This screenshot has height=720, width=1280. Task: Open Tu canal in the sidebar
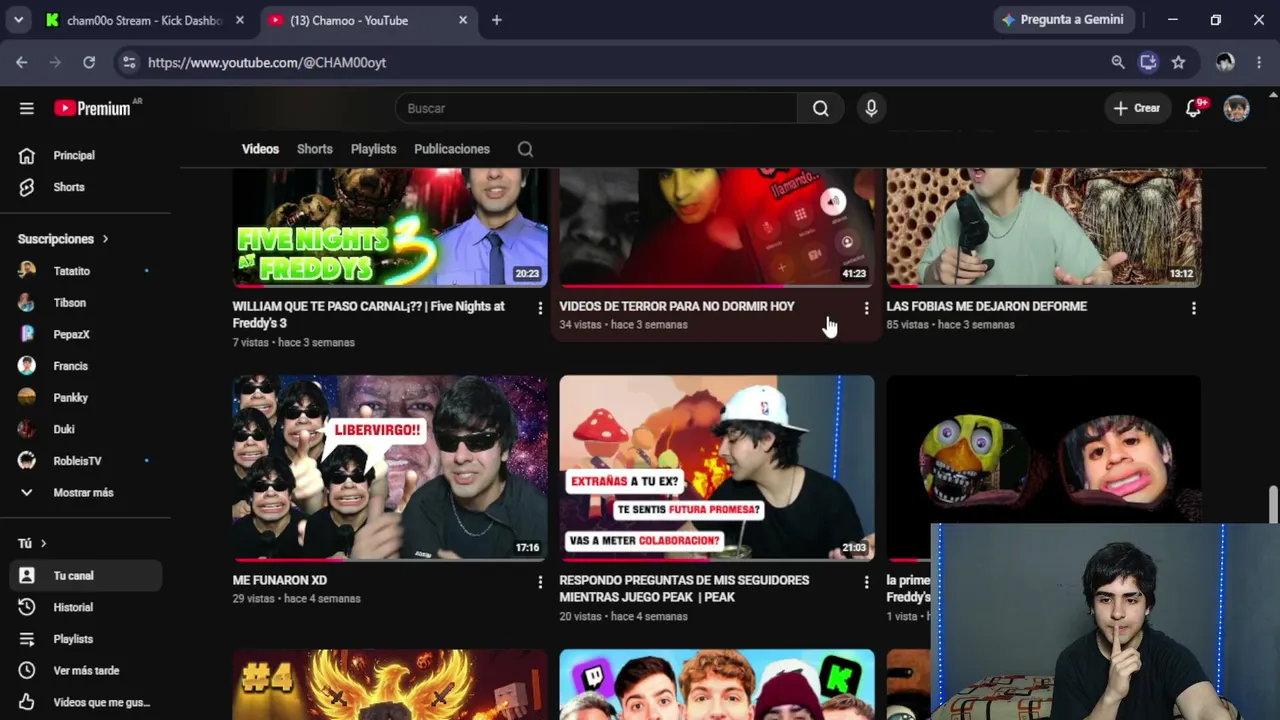85,575
